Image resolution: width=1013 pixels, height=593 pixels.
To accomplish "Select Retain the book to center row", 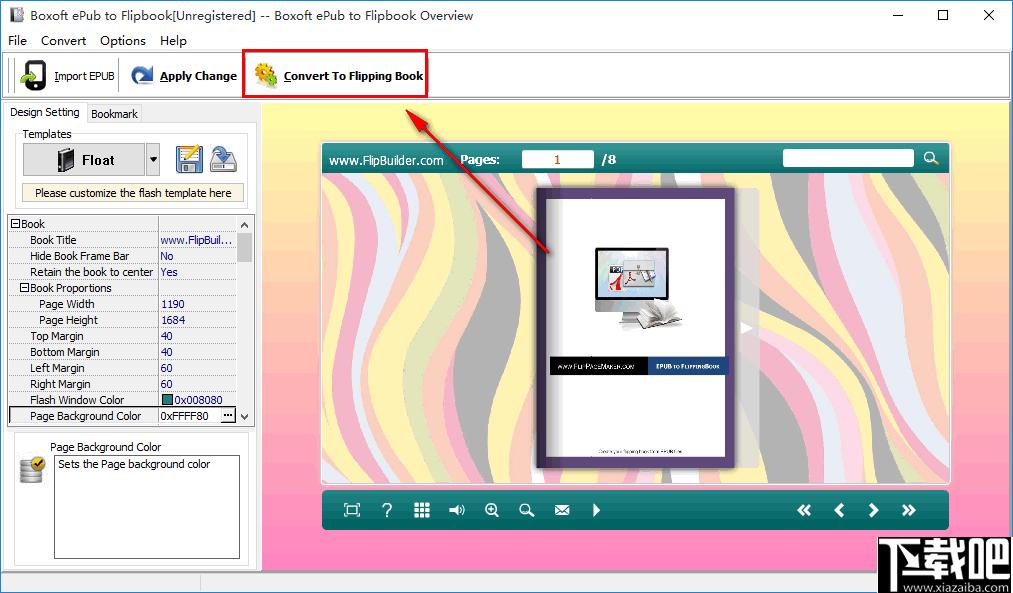I will coord(123,272).
